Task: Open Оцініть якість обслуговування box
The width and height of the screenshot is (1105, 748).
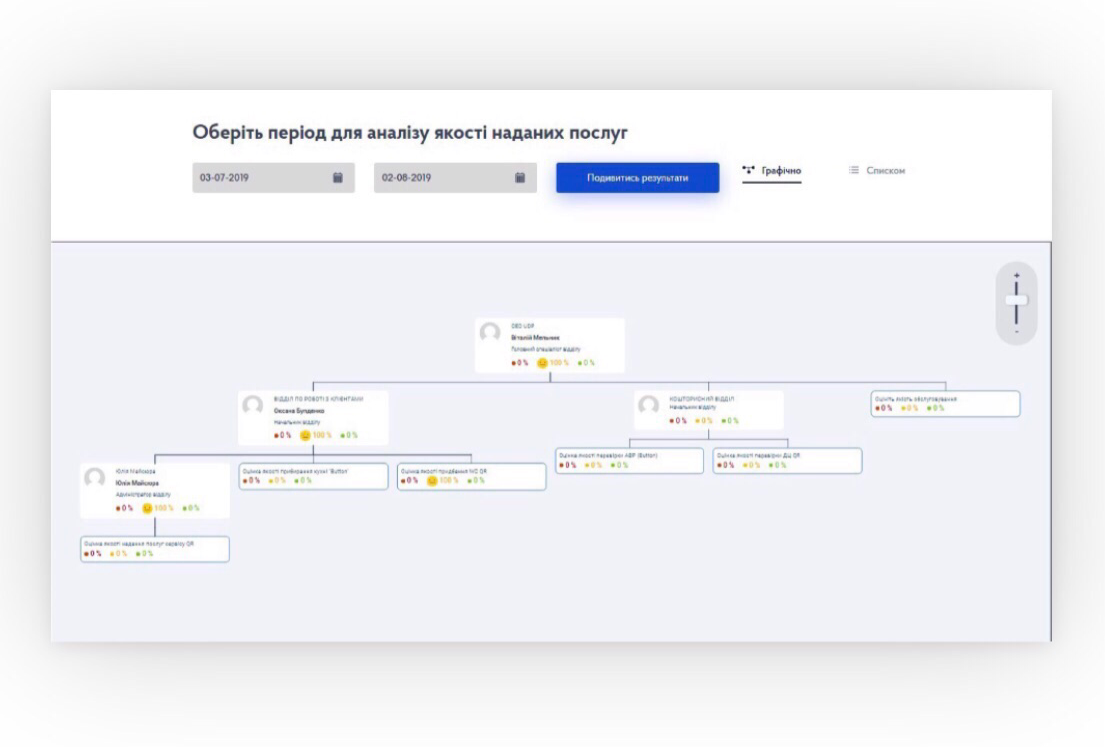Action: pyautogui.click(x=946, y=403)
